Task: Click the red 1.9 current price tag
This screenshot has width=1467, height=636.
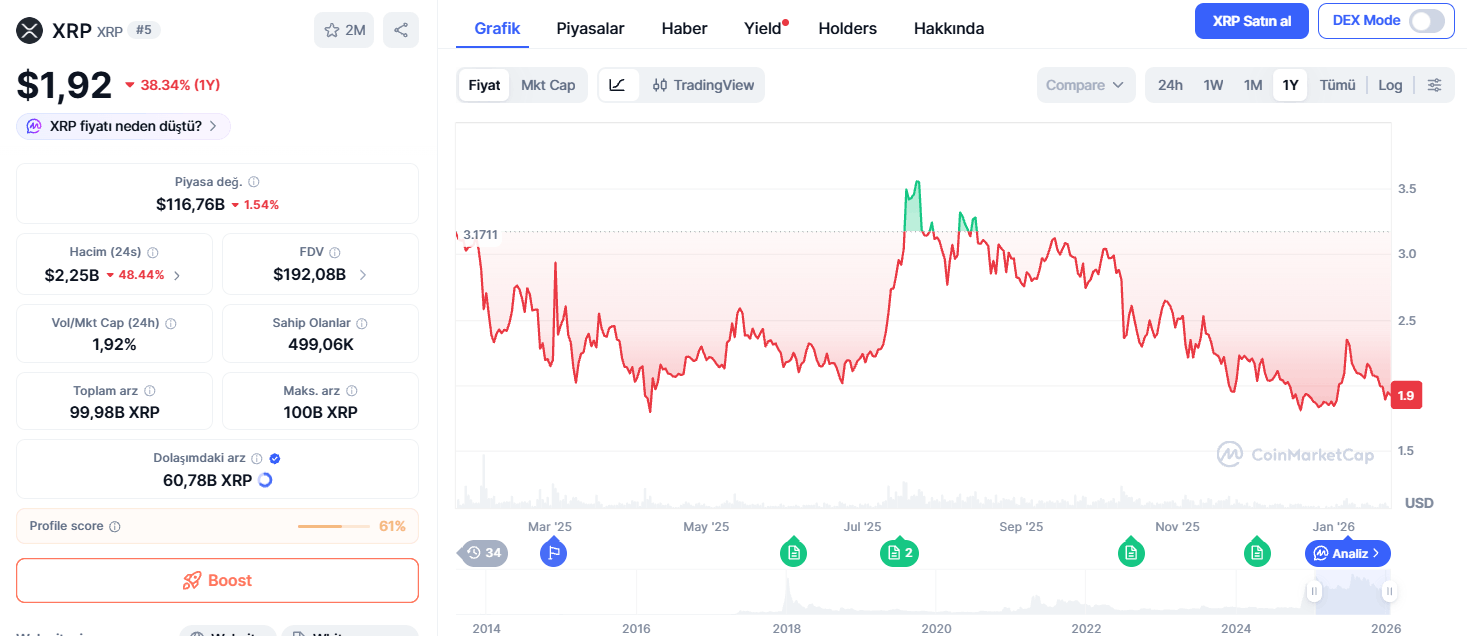Action: click(1405, 395)
